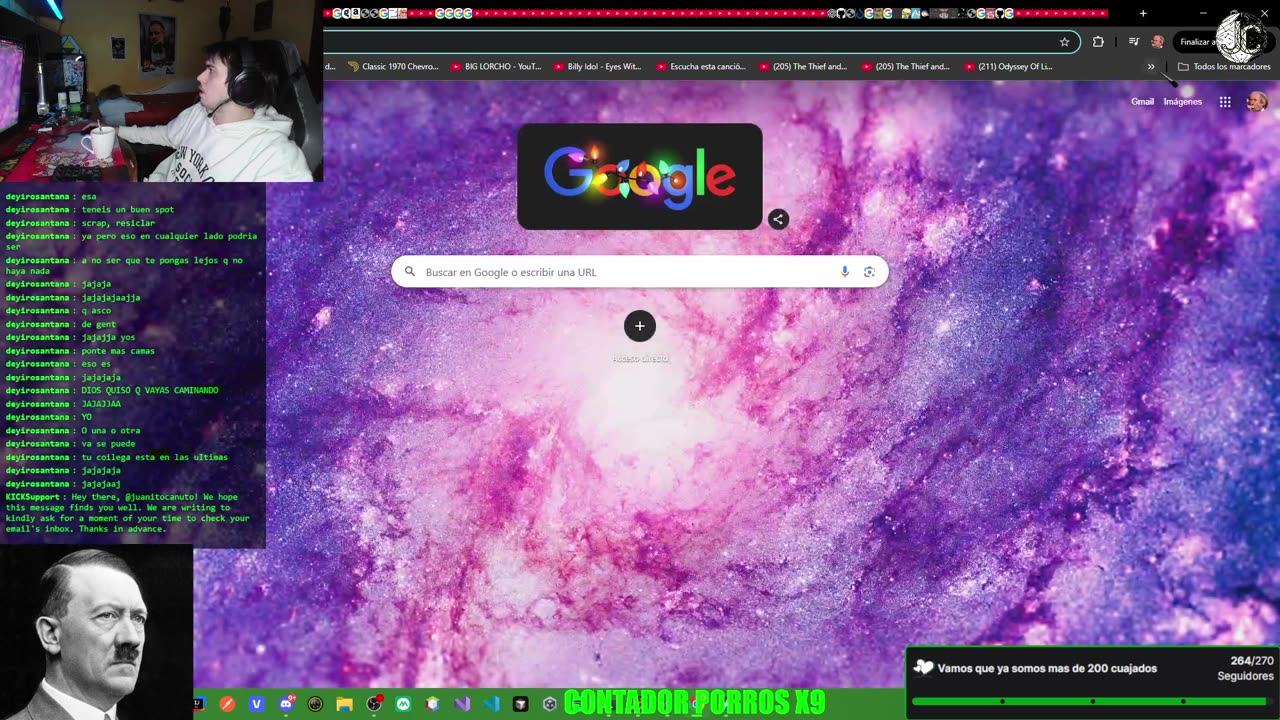Image resolution: width=1280 pixels, height=720 pixels.
Task: Open the Escucha esta canció... bookmark
Action: (x=701, y=67)
